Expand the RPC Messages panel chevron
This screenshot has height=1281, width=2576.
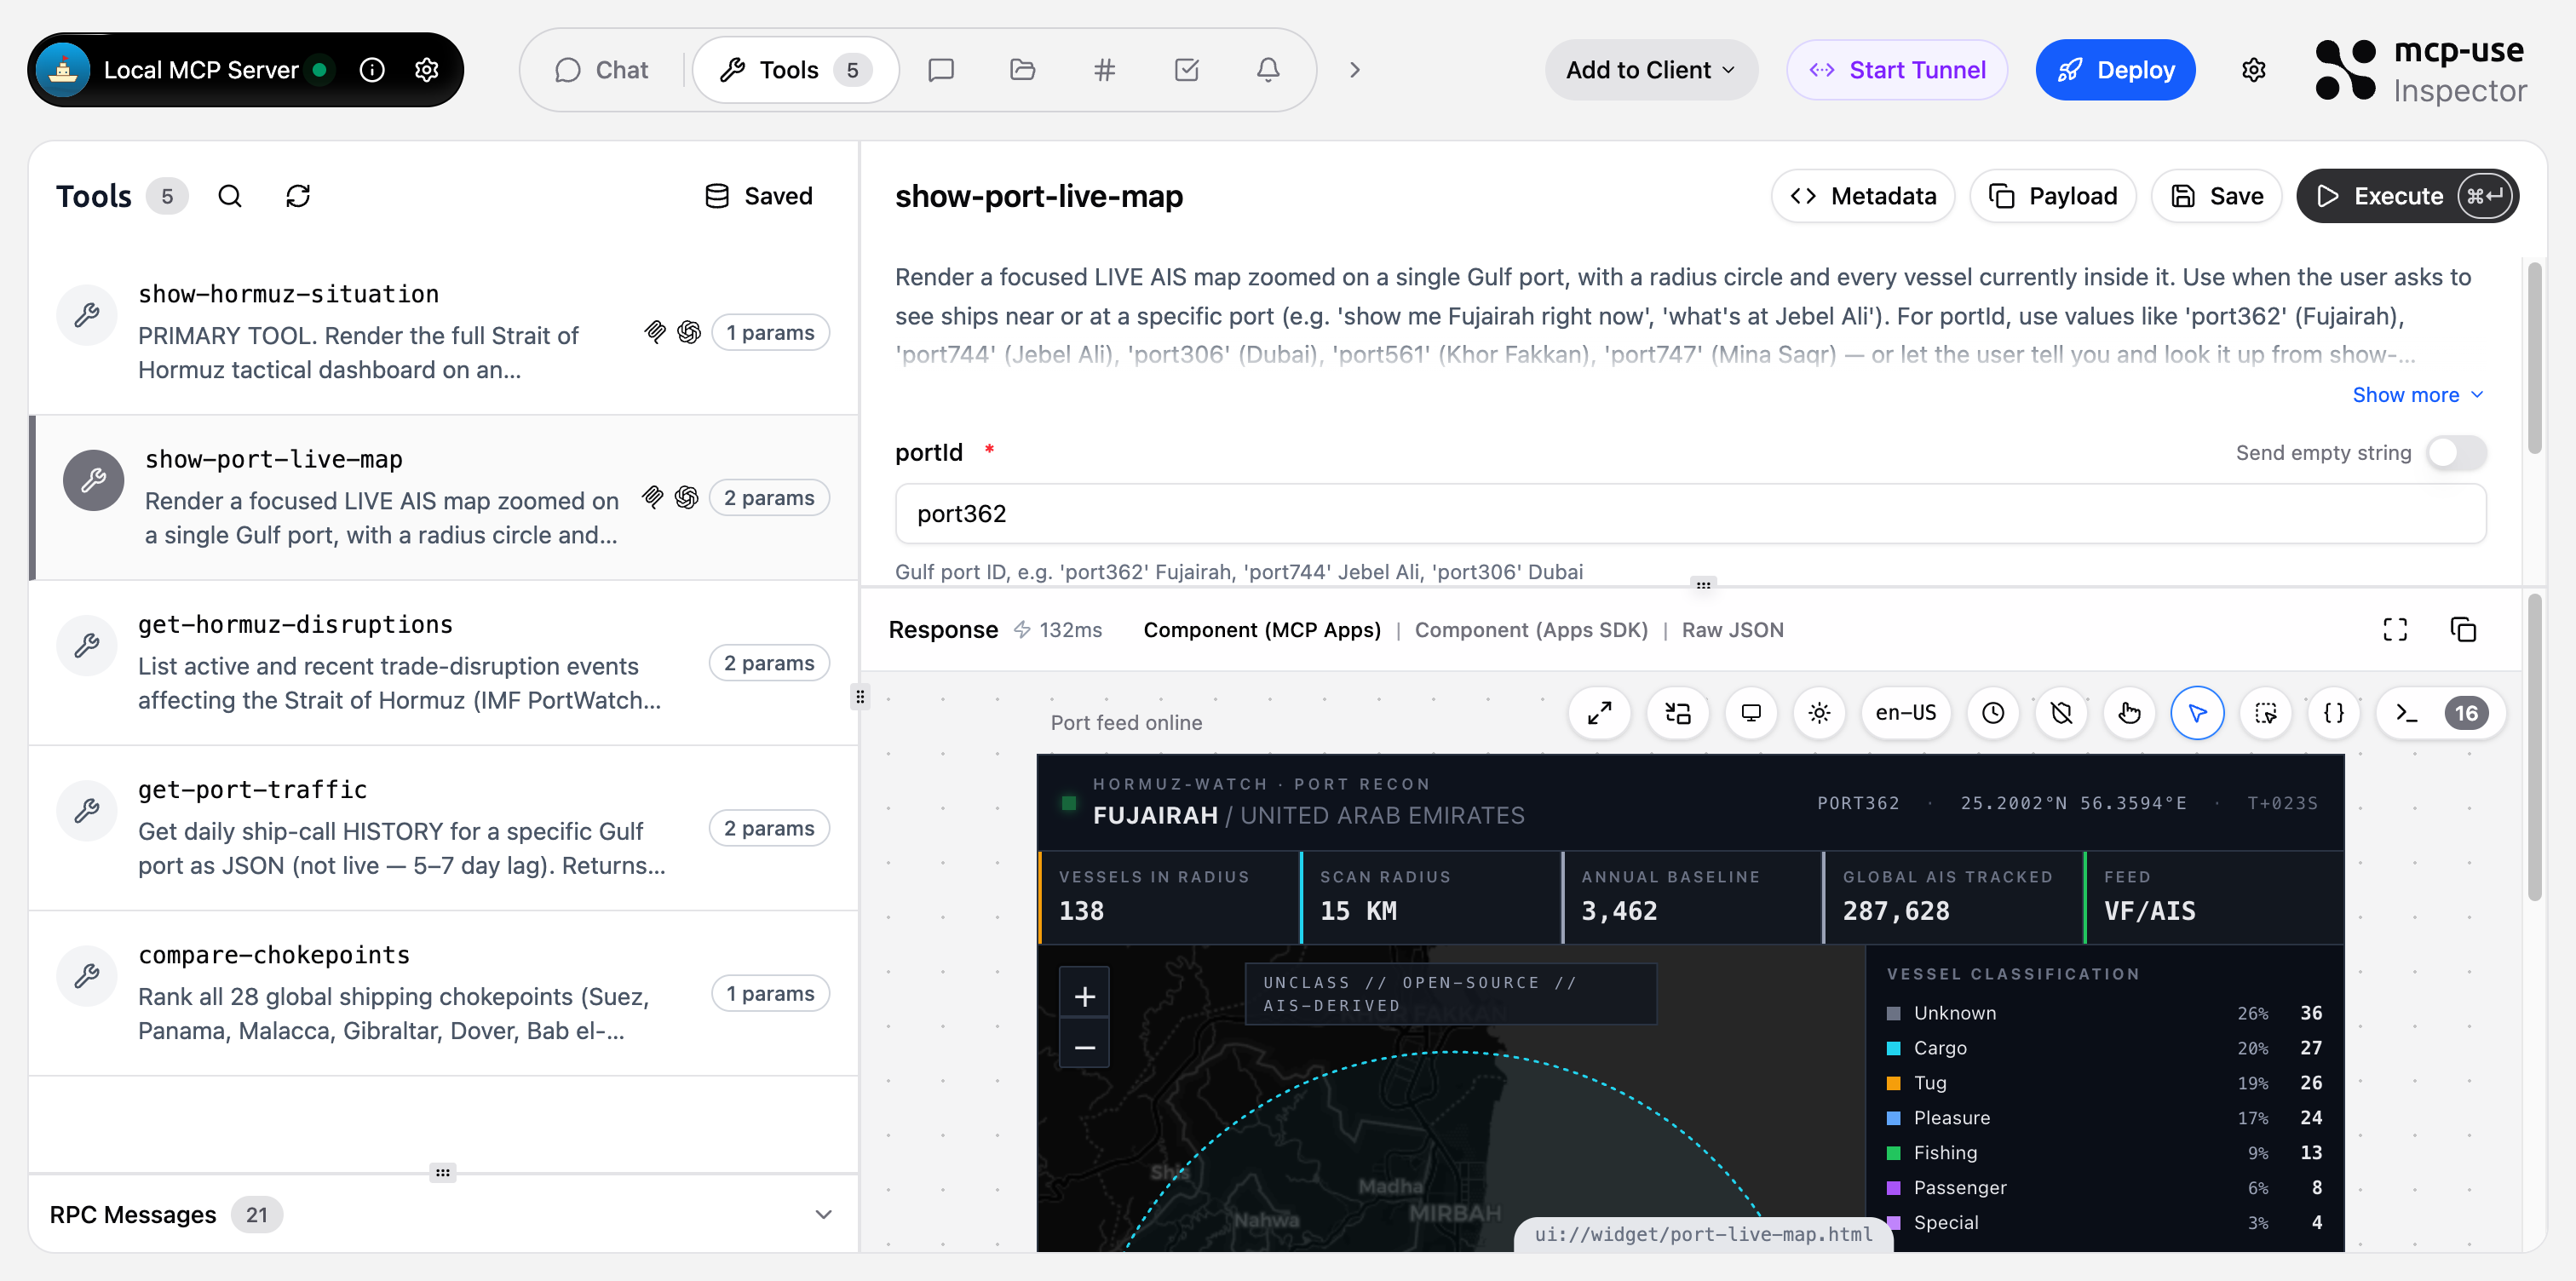pos(823,1214)
